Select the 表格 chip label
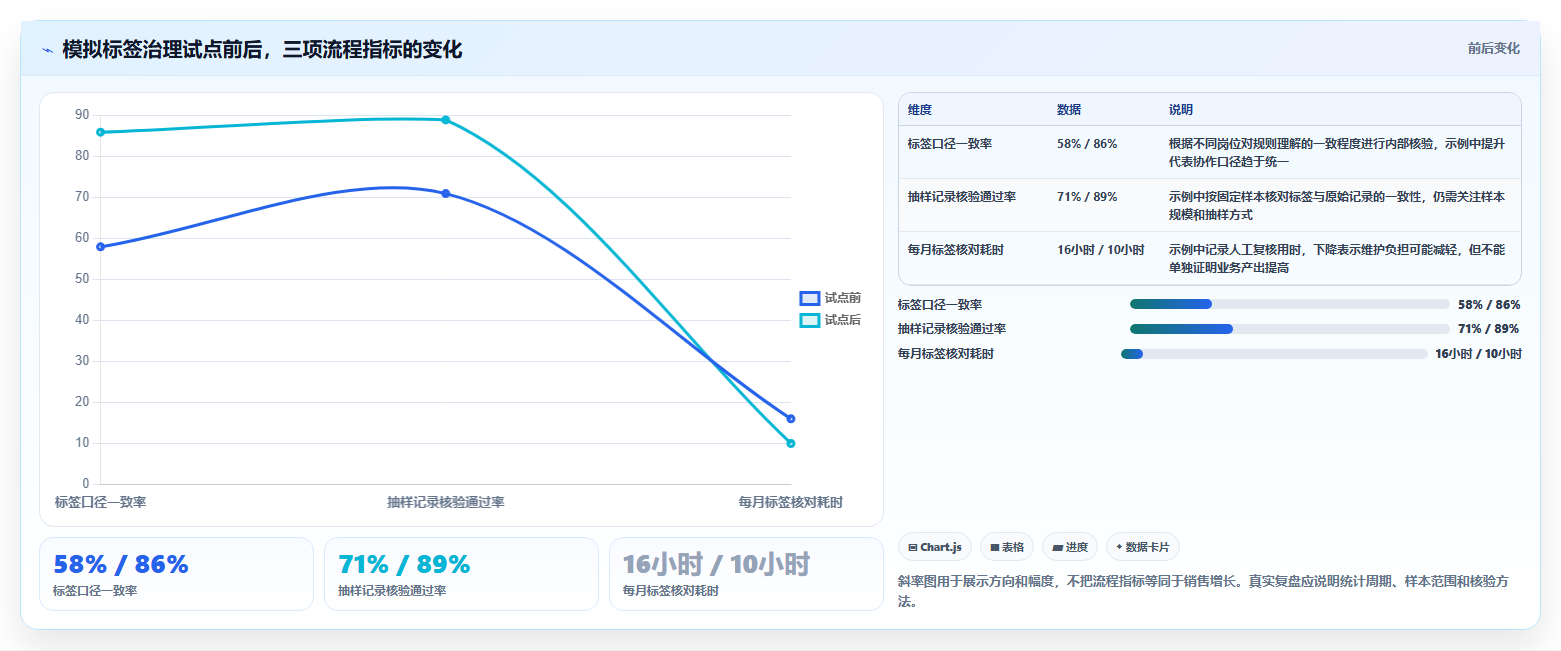The image size is (1561, 651). [1013, 547]
